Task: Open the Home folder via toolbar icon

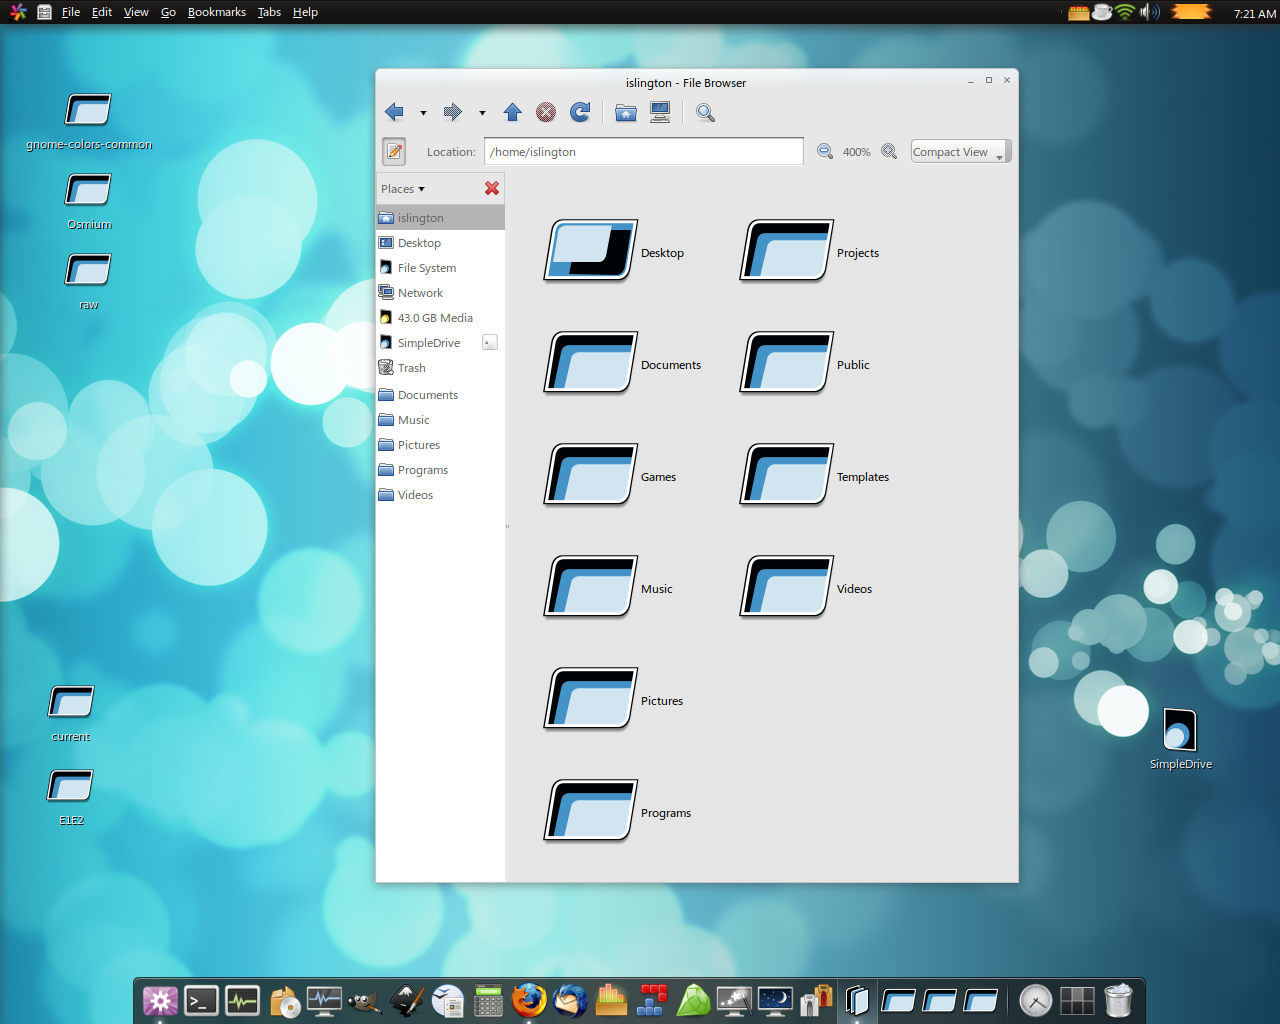Action: 626,112
